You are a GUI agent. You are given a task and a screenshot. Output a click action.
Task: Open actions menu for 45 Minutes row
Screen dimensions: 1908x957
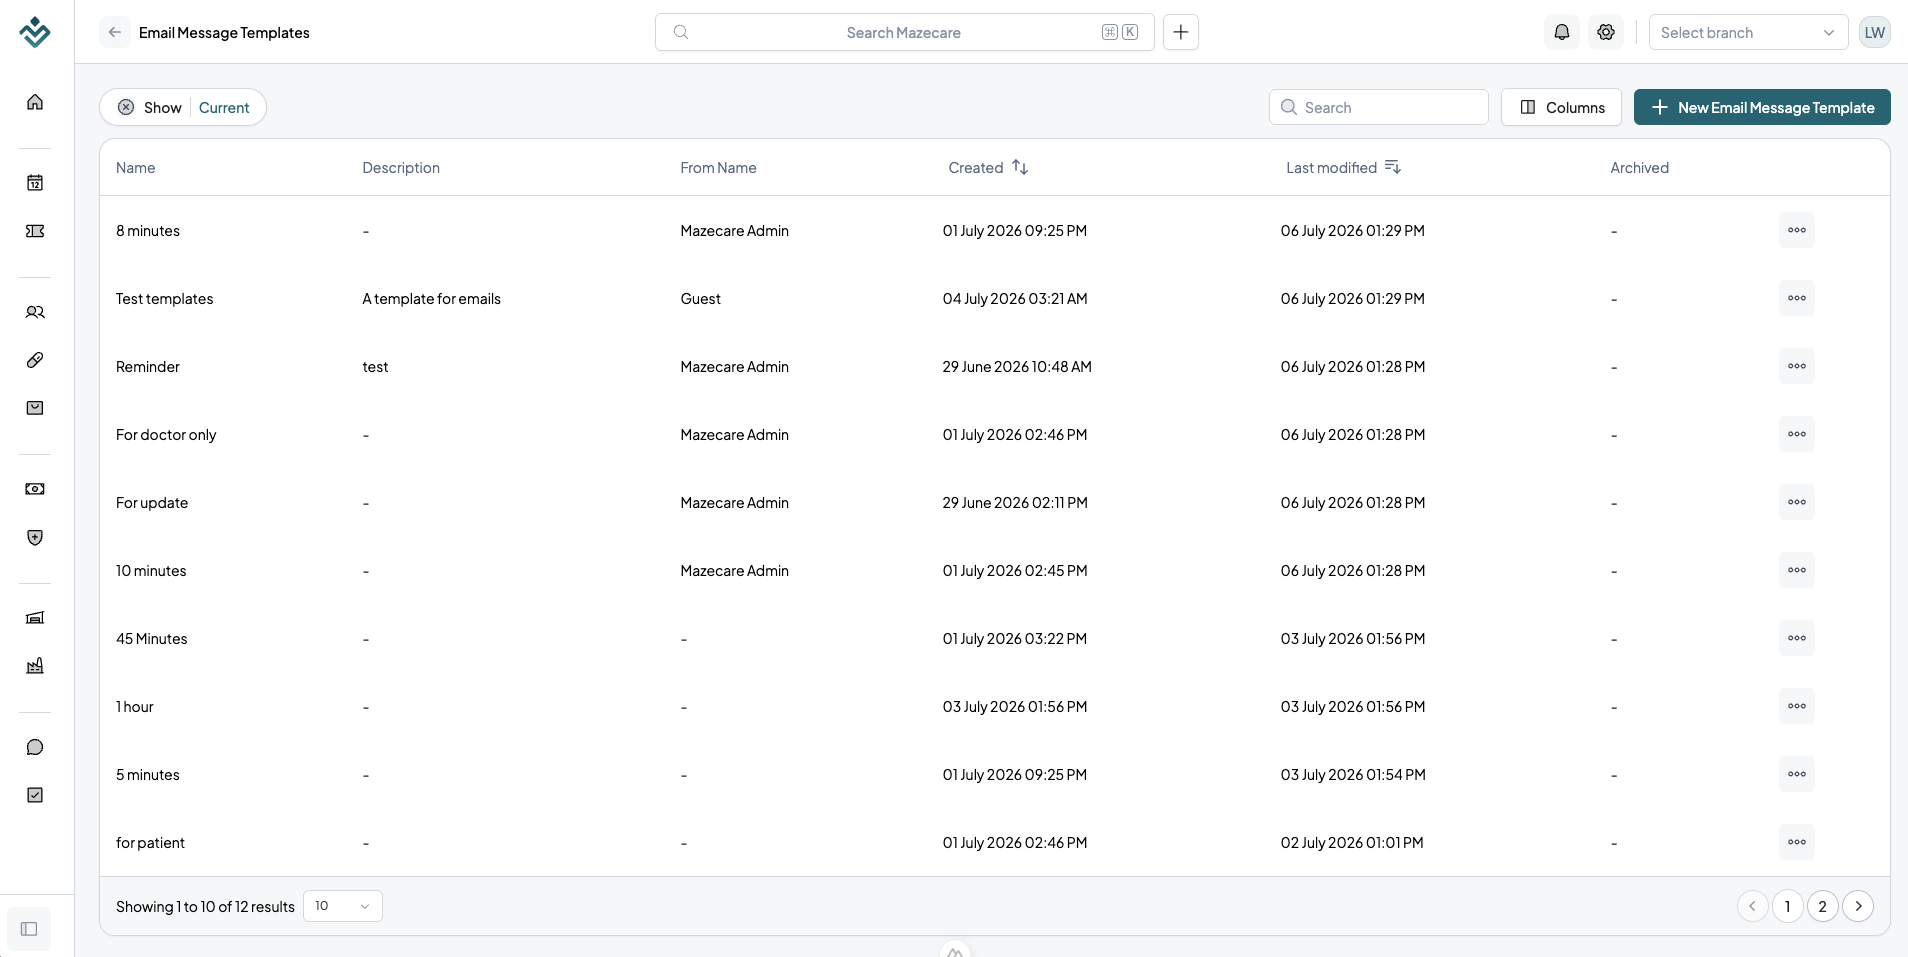click(1797, 638)
